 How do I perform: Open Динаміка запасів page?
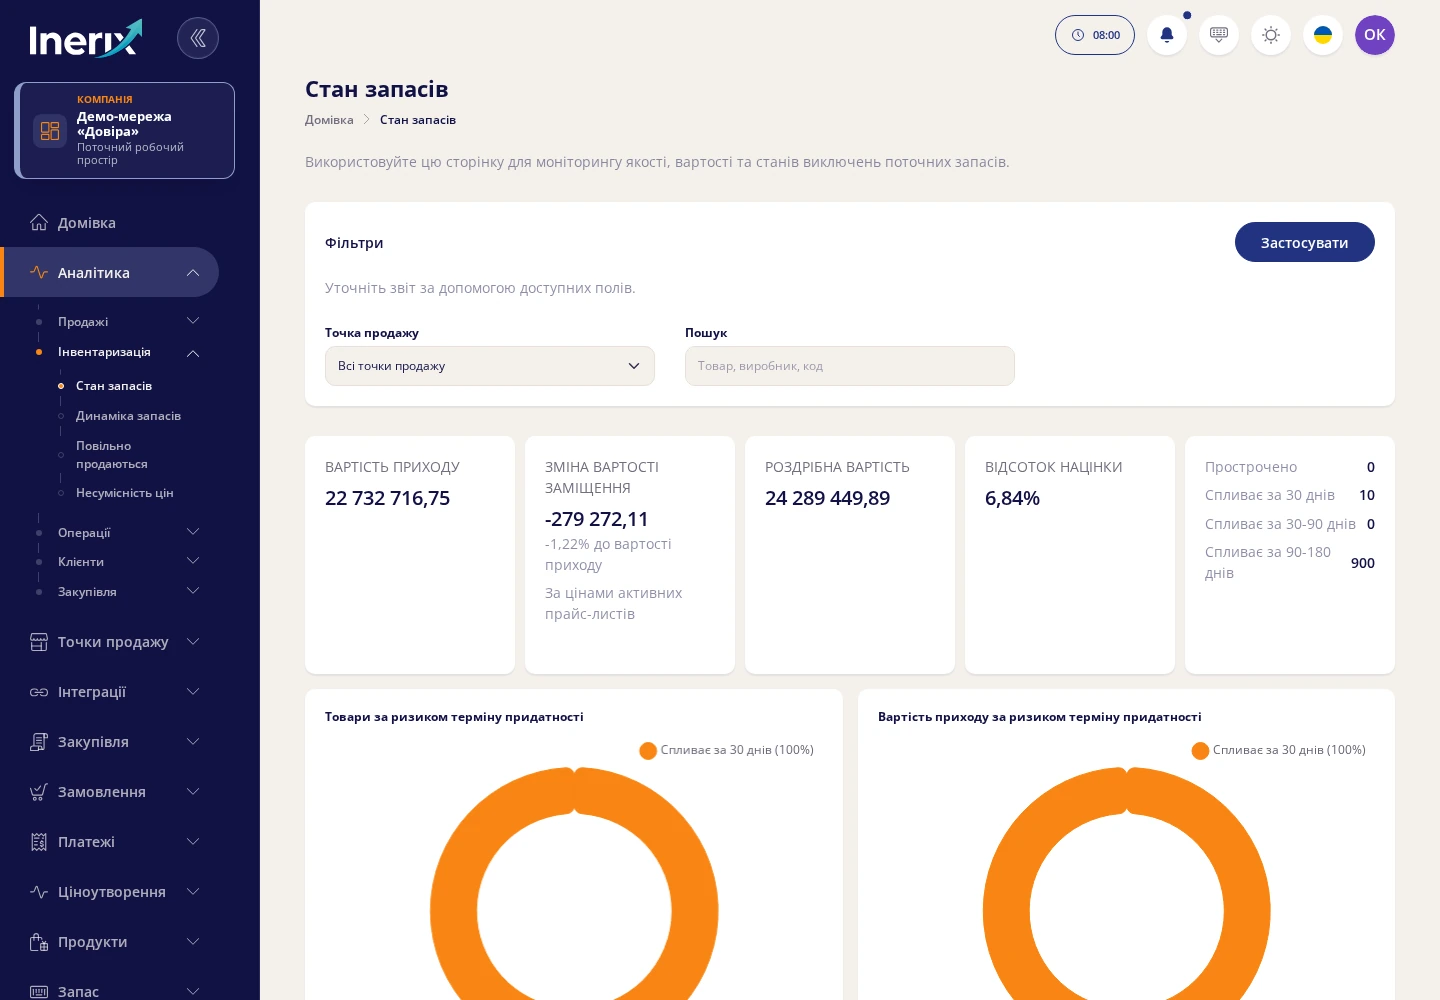[128, 416]
